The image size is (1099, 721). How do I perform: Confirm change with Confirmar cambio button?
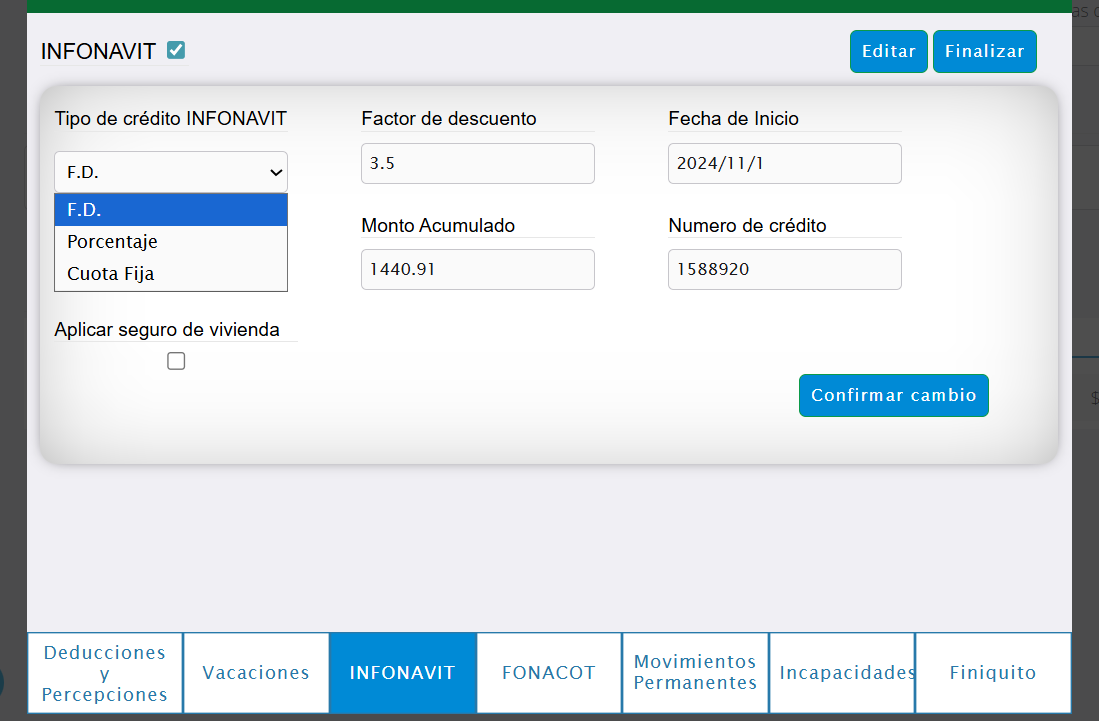click(x=893, y=395)
